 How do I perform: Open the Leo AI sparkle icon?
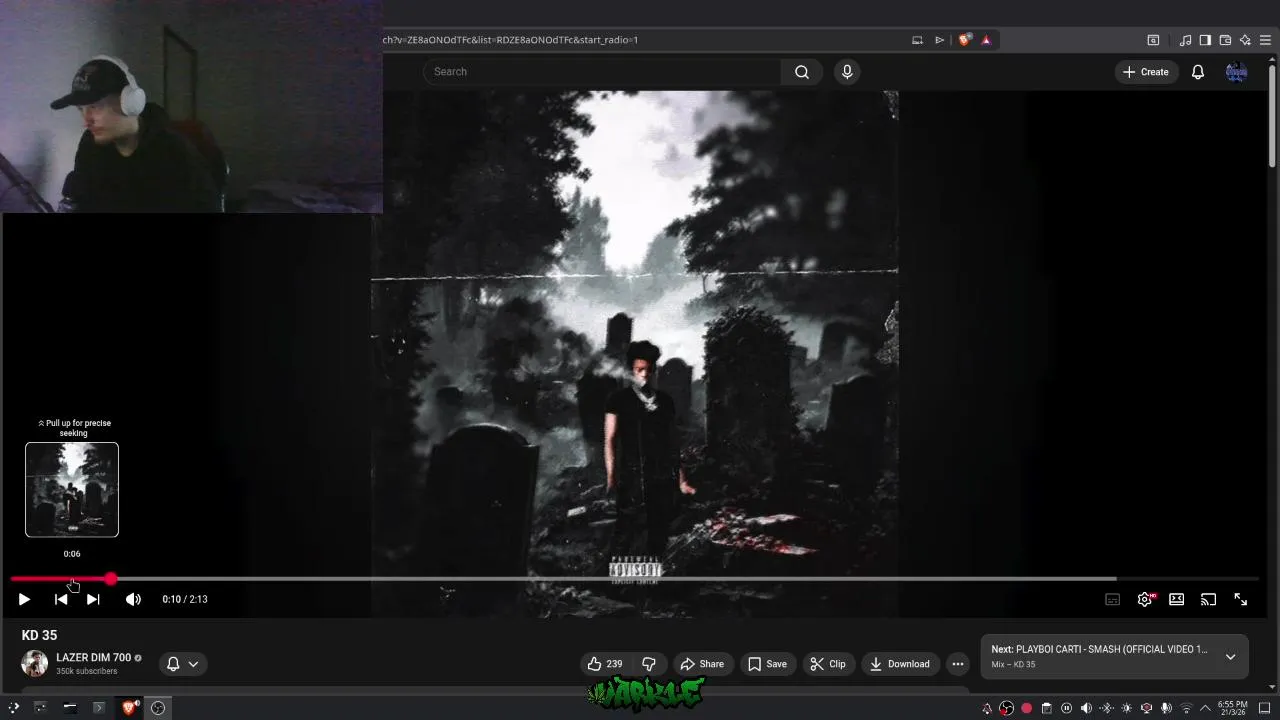point(1245,40)
